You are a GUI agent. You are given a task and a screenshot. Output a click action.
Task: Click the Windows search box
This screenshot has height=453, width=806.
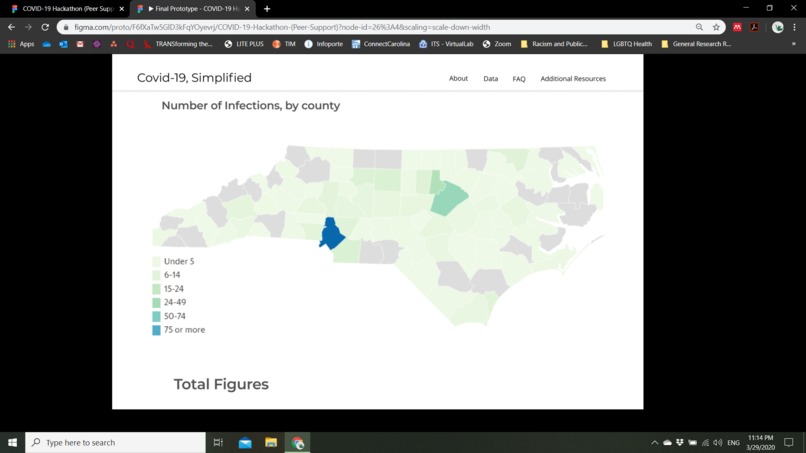(x=115, y=442)
